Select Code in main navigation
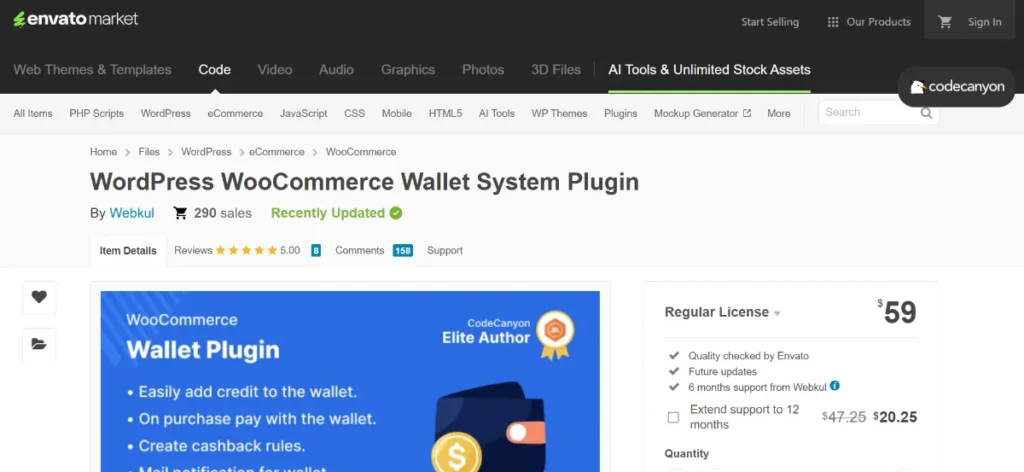 click(x=214, y=70)
